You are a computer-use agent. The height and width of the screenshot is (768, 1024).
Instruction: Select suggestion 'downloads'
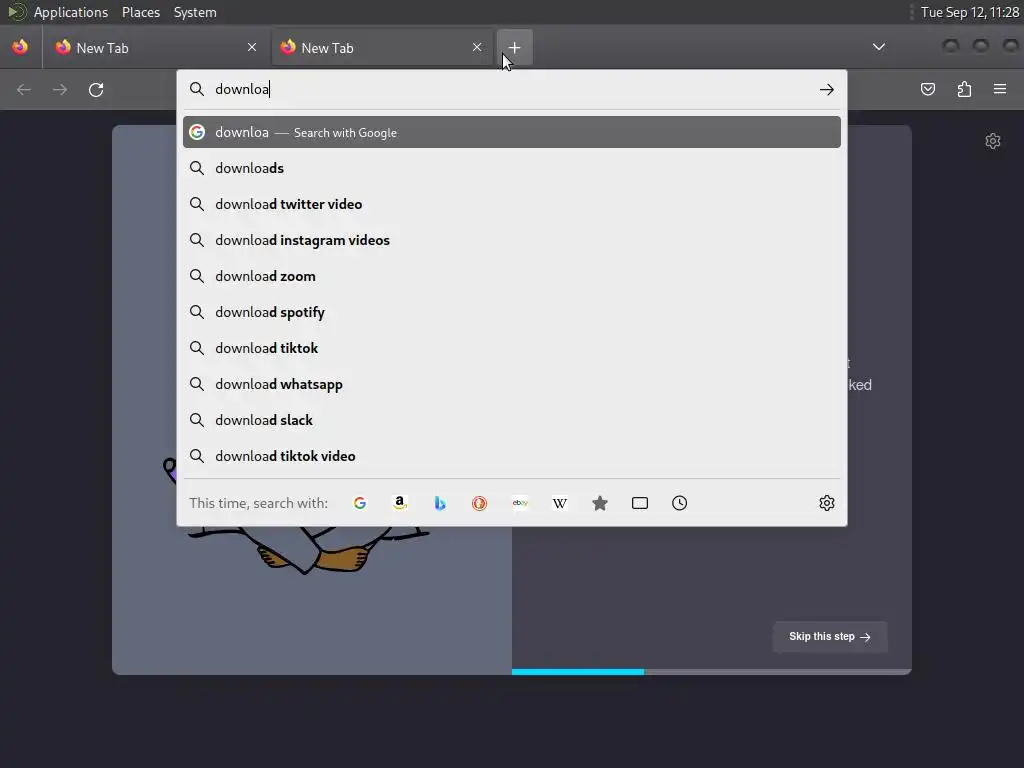512,168
